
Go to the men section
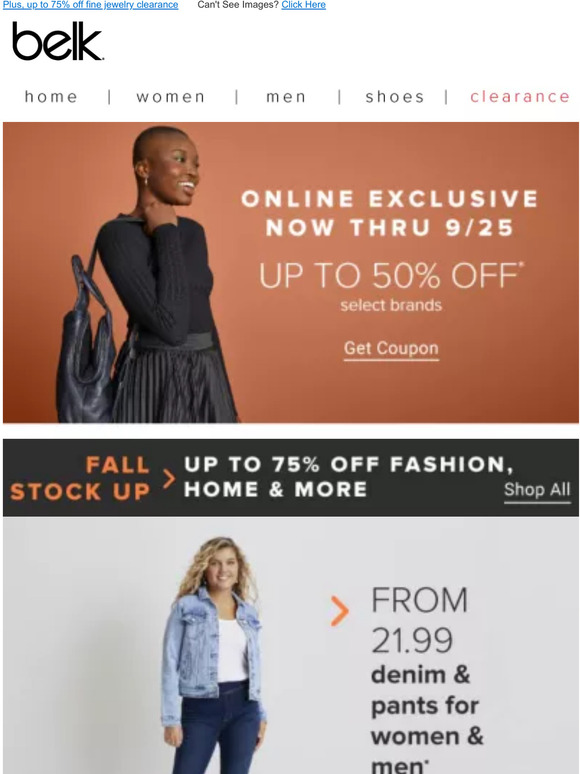[286, 96]
